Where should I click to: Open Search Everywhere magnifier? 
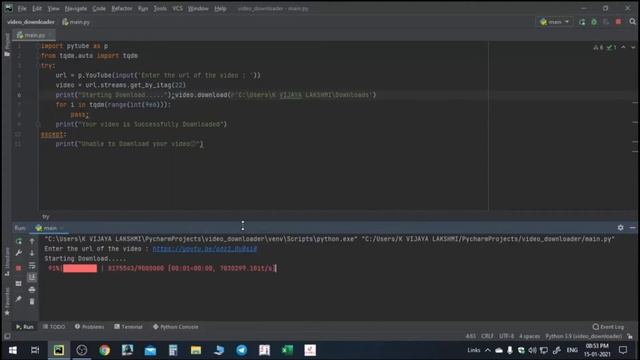[x=632, y=22]
